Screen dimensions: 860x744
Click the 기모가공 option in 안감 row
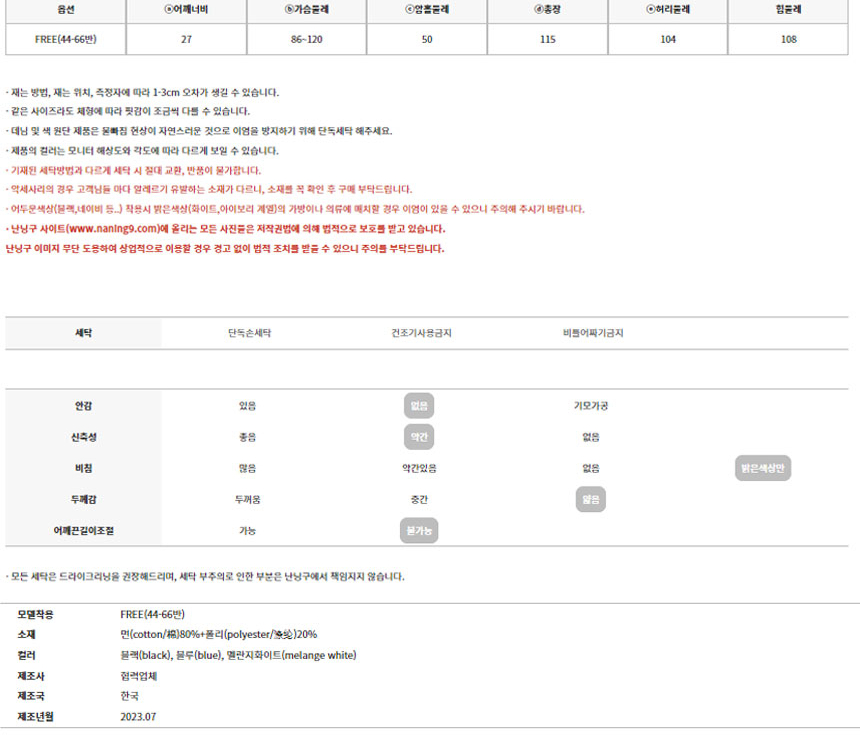click(590, 406)
